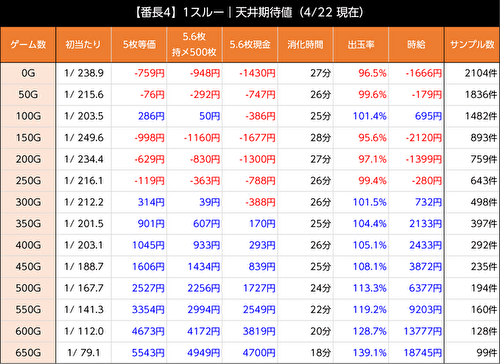The width and height of the screenshot is (500, 364).
Task: Click the 105.1% payout rate
Action: point(370,245)
